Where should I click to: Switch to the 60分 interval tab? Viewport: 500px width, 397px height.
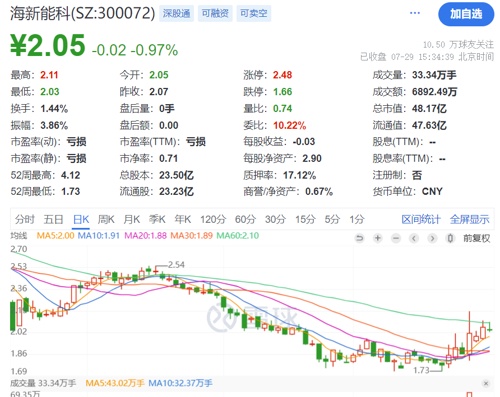[245, 219]
